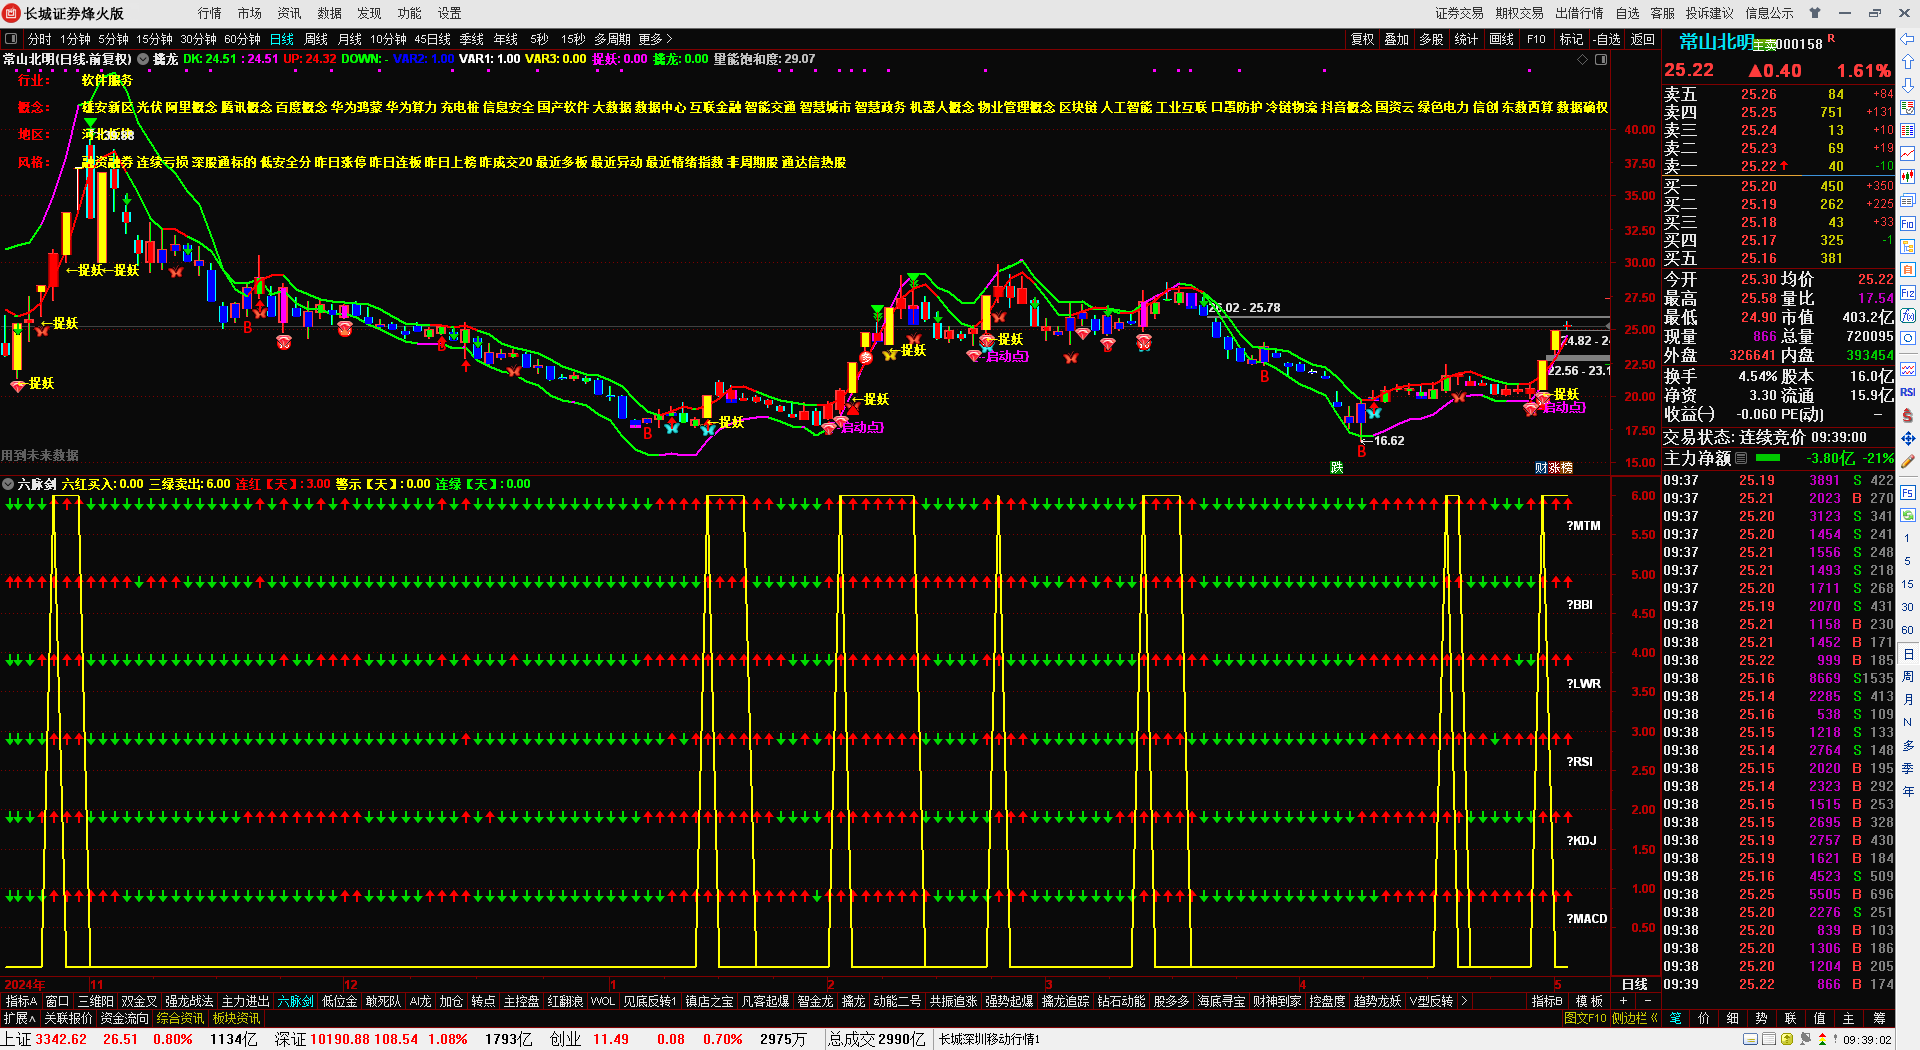Screen dimensions: 1920x1050
Task: Click the round icon beside 六脉剑 indicator name
Action: click(x=8, y=484)
